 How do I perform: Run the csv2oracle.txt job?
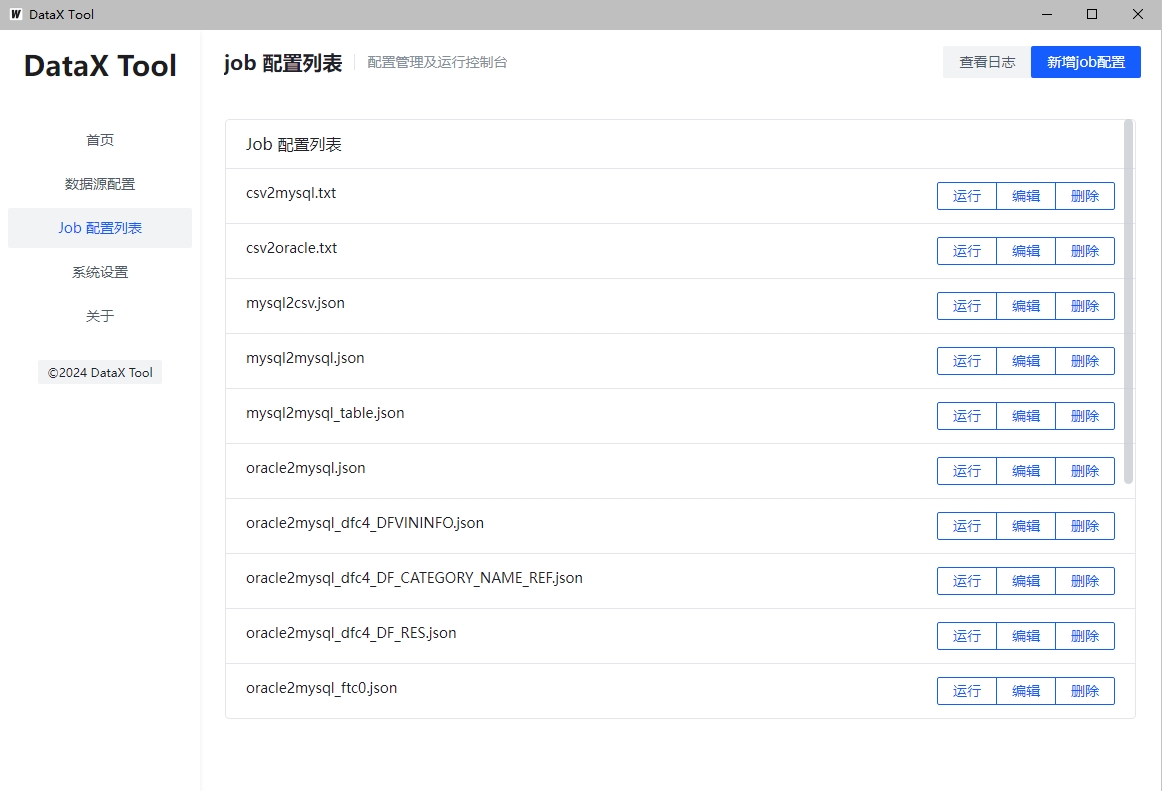(966, 251)
